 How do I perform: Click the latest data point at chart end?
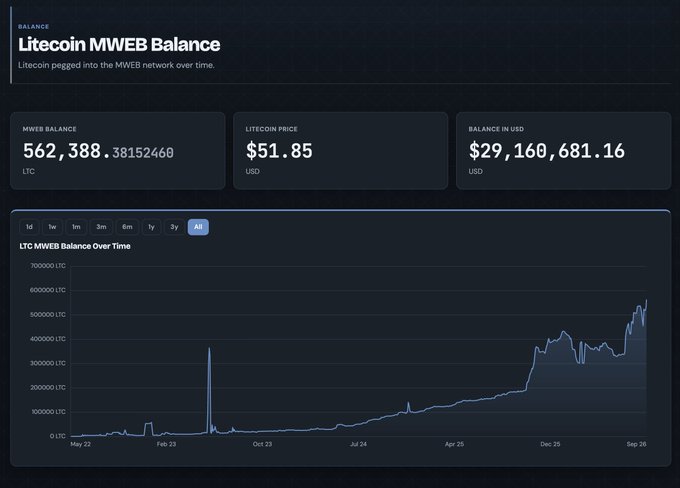click(647, 300)
